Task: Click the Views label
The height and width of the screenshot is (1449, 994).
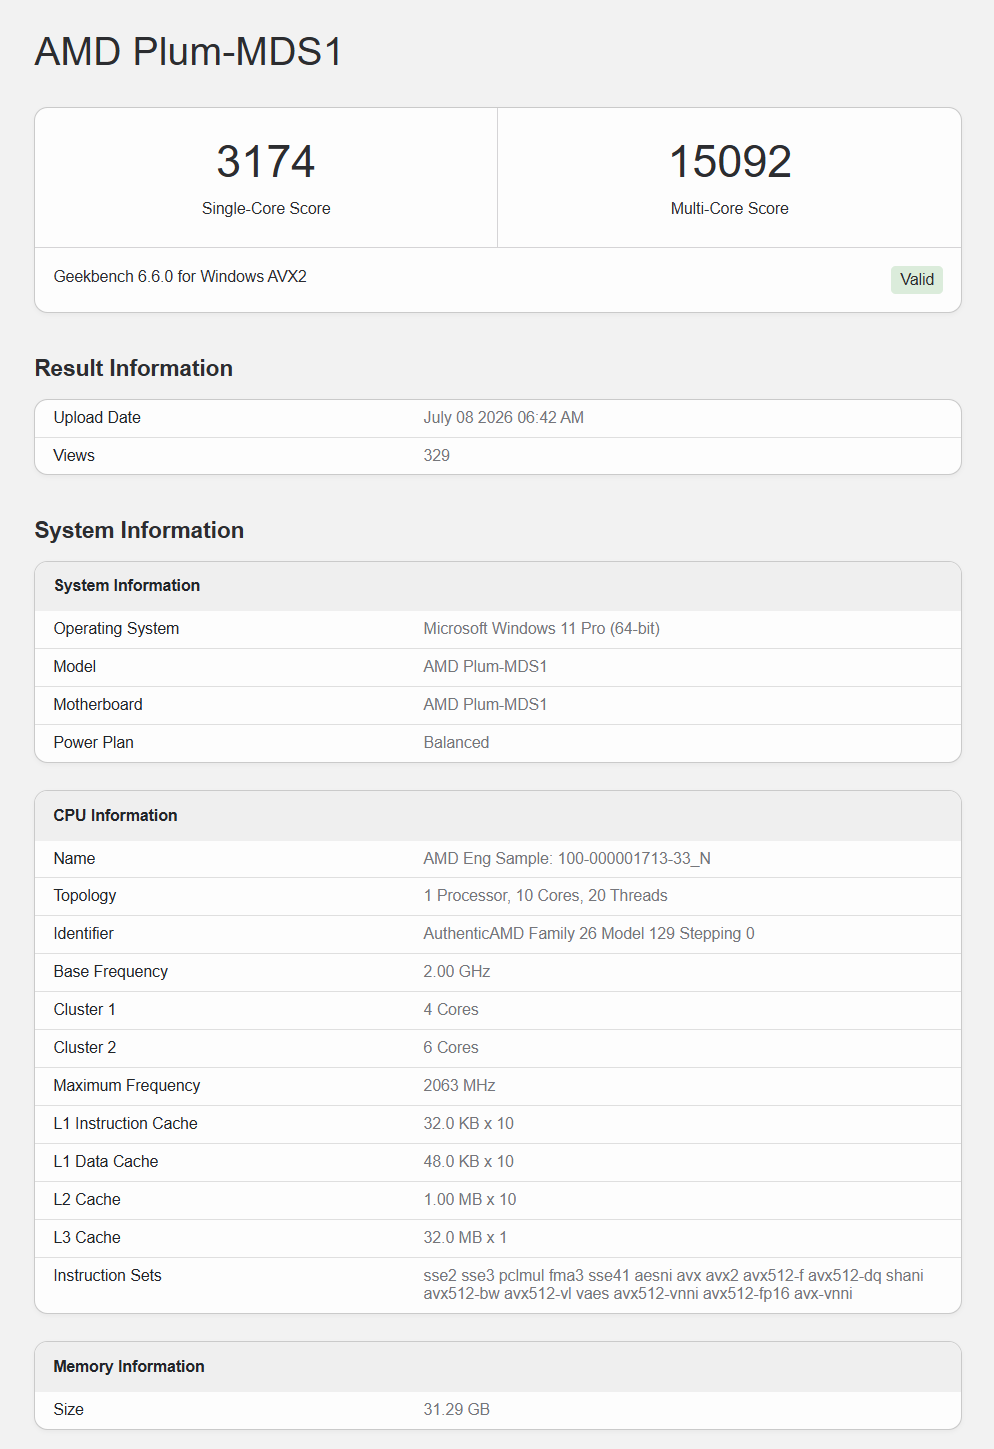Action: [74, 455]
